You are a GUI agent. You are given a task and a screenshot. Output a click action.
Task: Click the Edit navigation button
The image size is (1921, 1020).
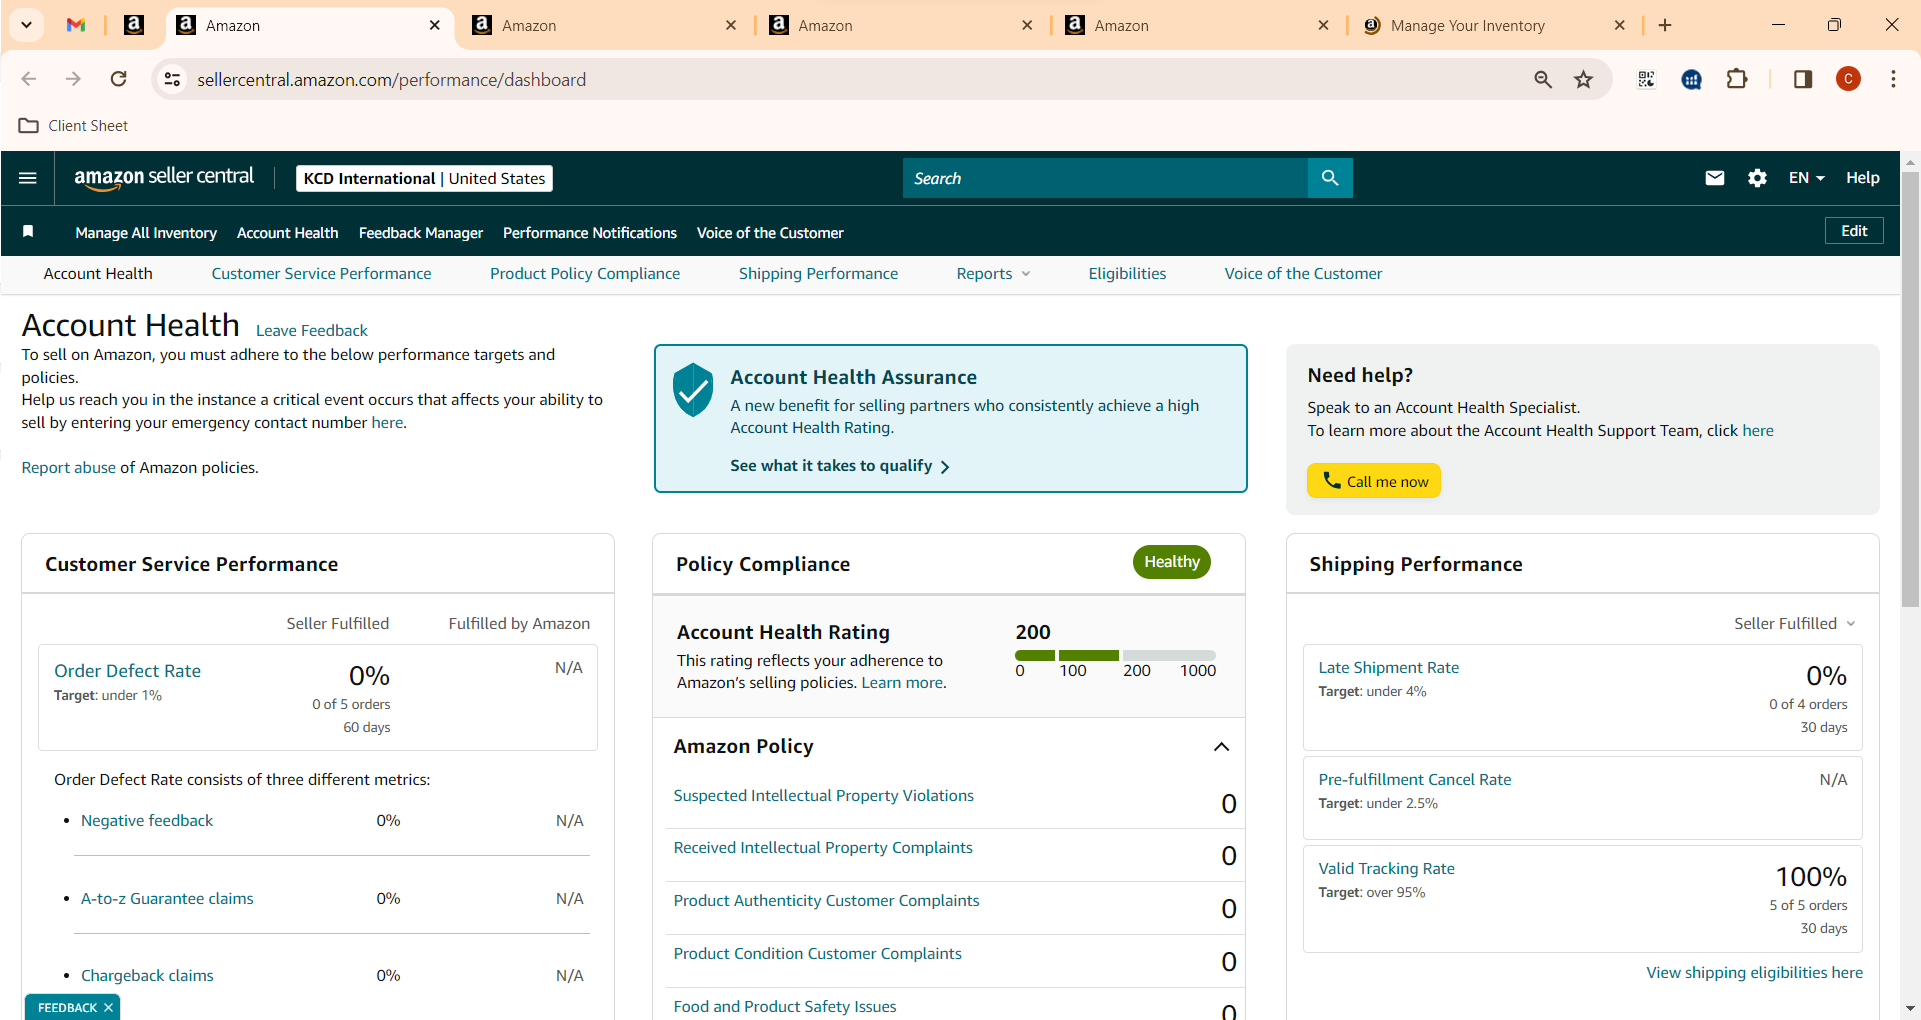(x=1854, y=231)
